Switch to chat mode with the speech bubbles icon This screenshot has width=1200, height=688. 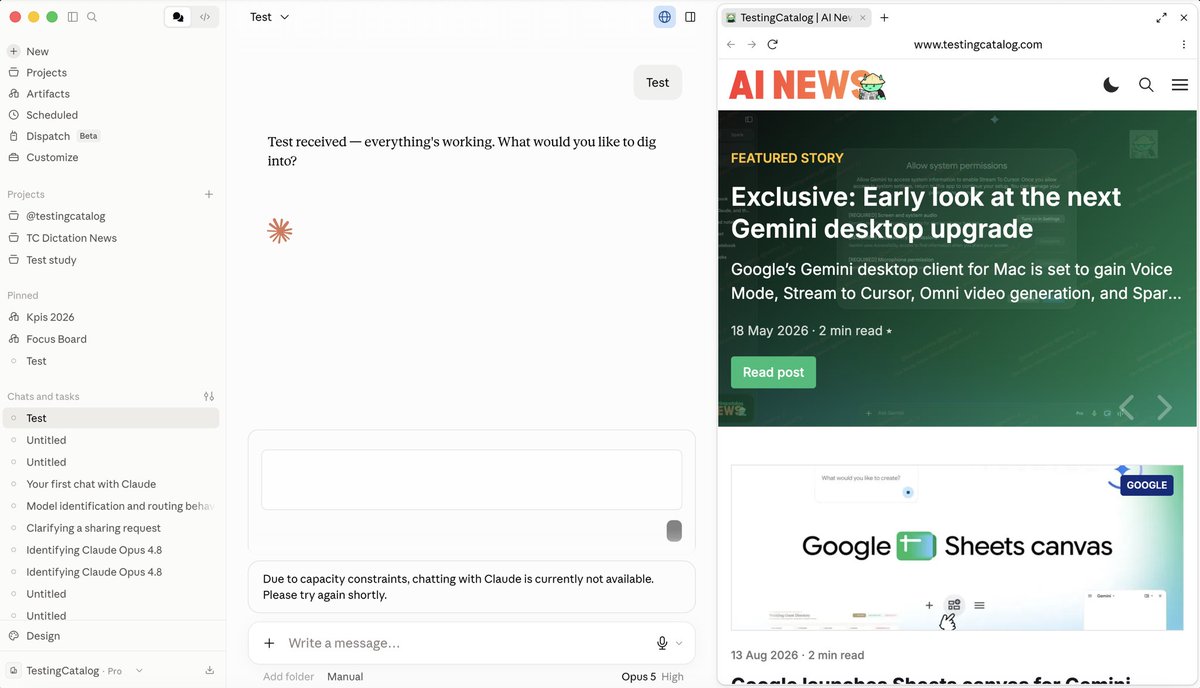(178, 17)
